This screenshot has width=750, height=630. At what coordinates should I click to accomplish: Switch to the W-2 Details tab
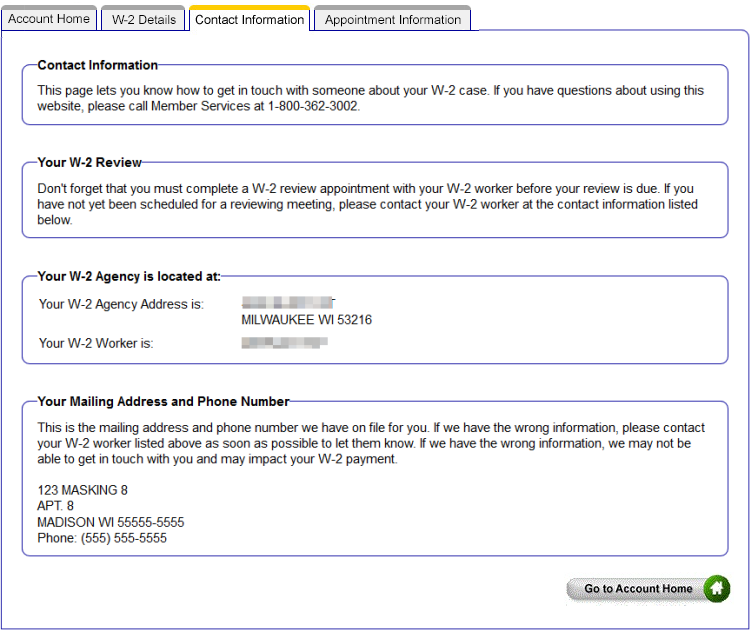[x=143, y=19]
